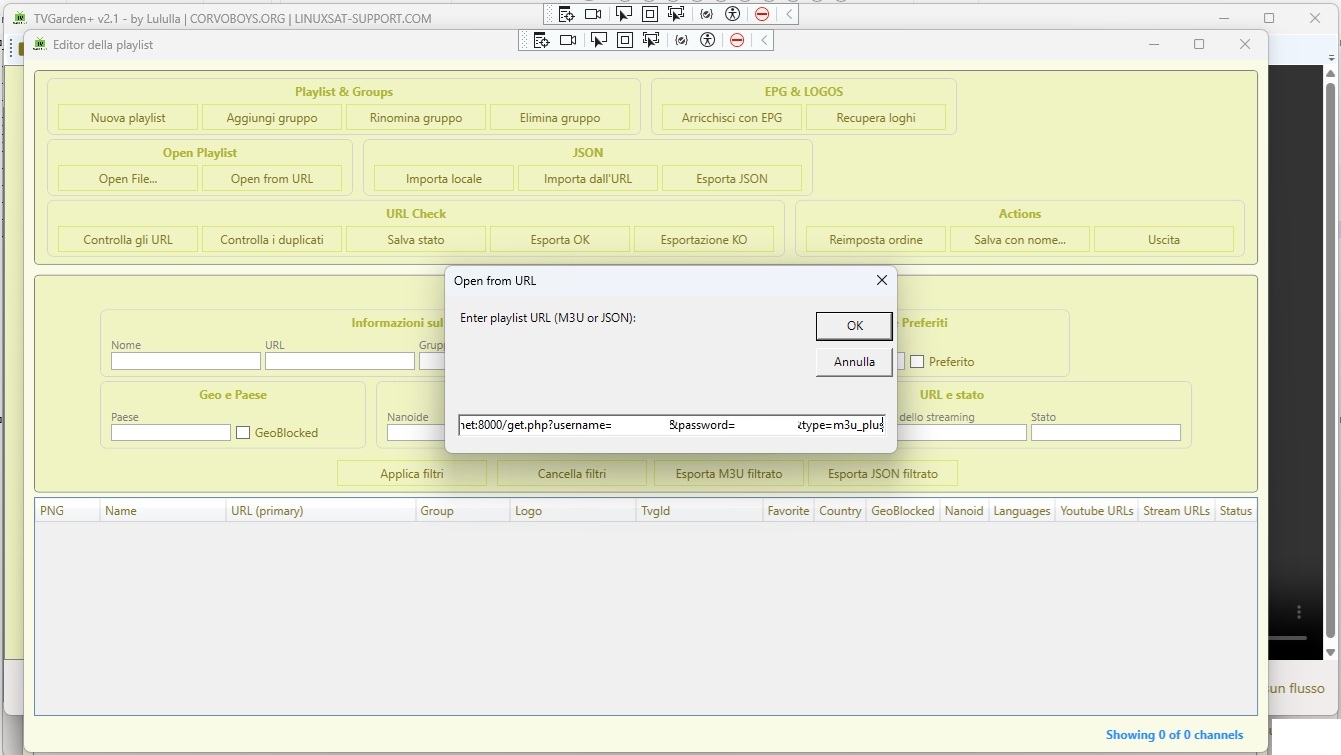Click red minus circle icon in editor toolbar
The image size is (1341, 755).
(x=737, y=40)
